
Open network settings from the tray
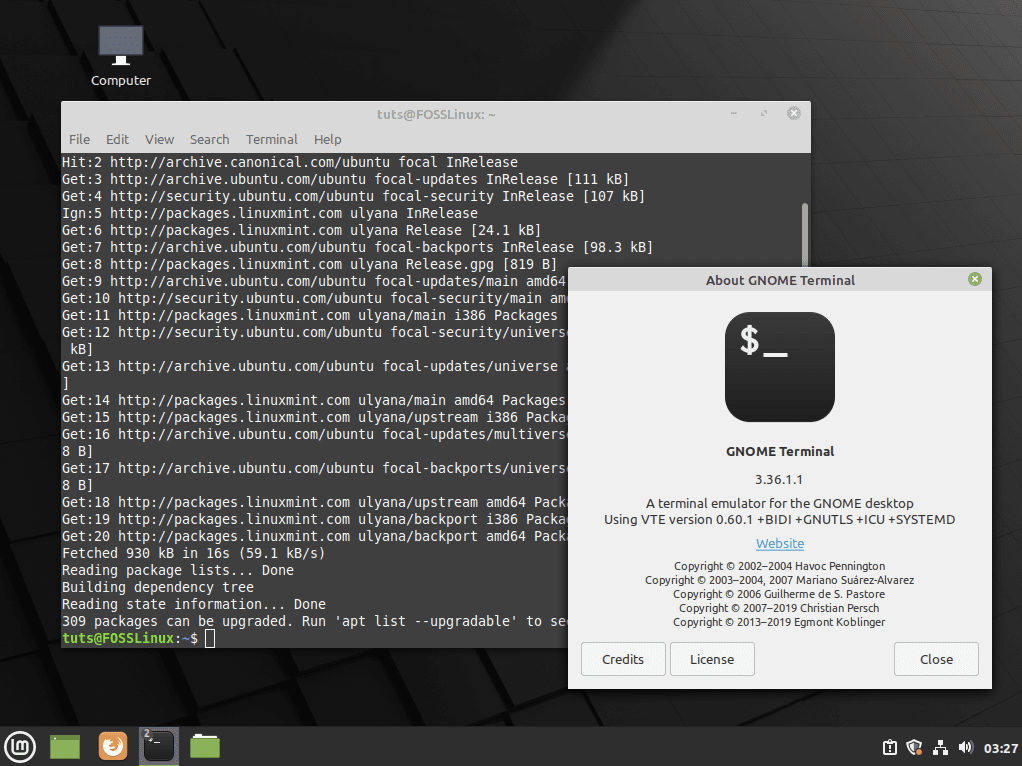[940, 747]
